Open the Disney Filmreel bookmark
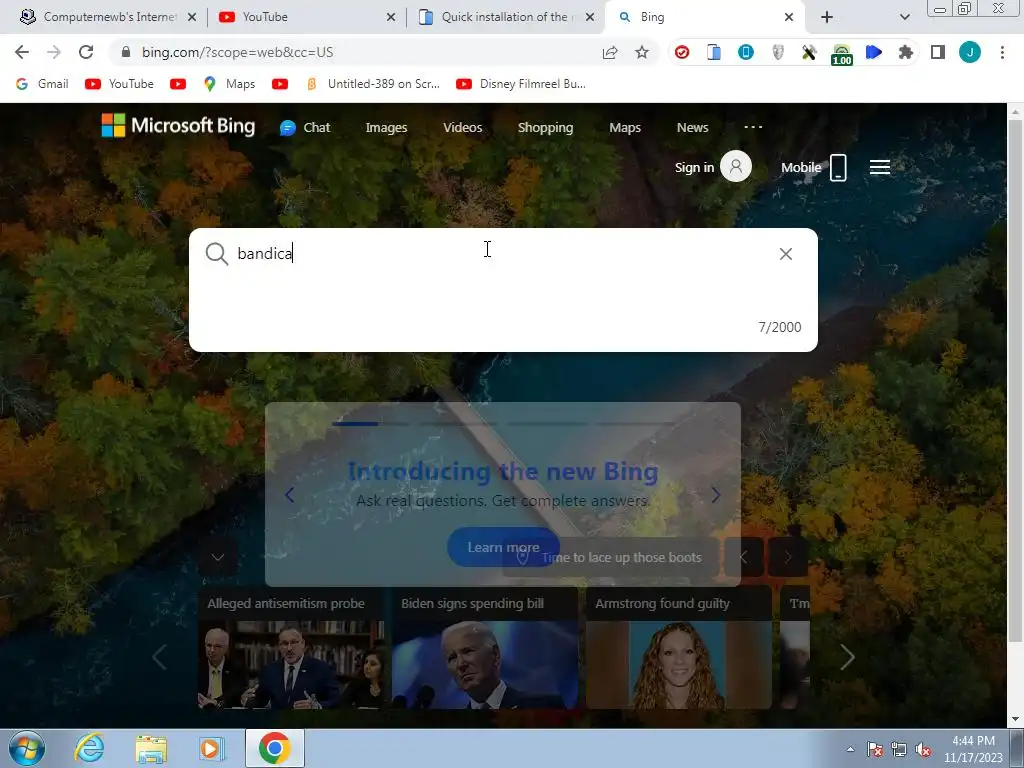 click(521, 84)
